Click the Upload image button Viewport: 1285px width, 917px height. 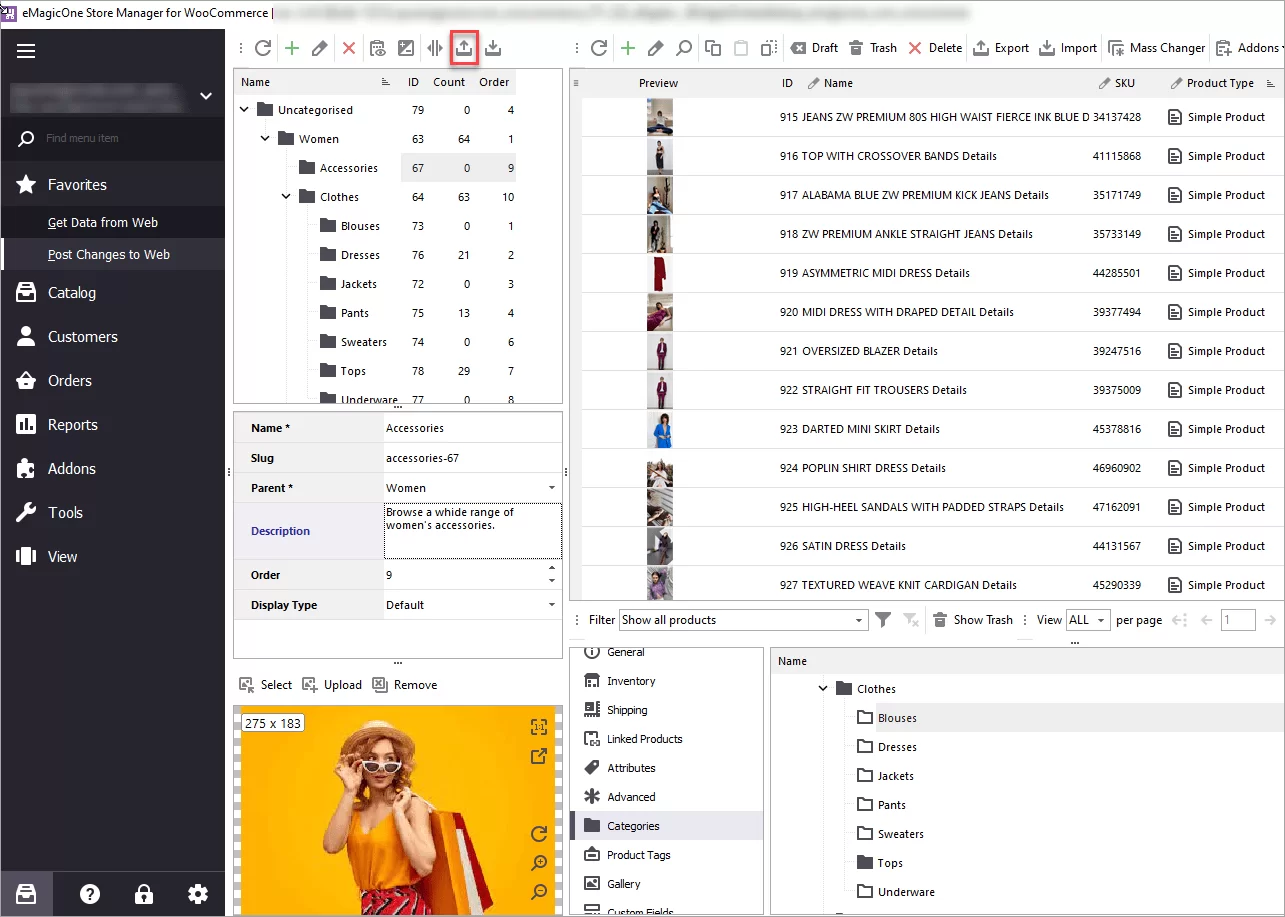click(332, 684)
